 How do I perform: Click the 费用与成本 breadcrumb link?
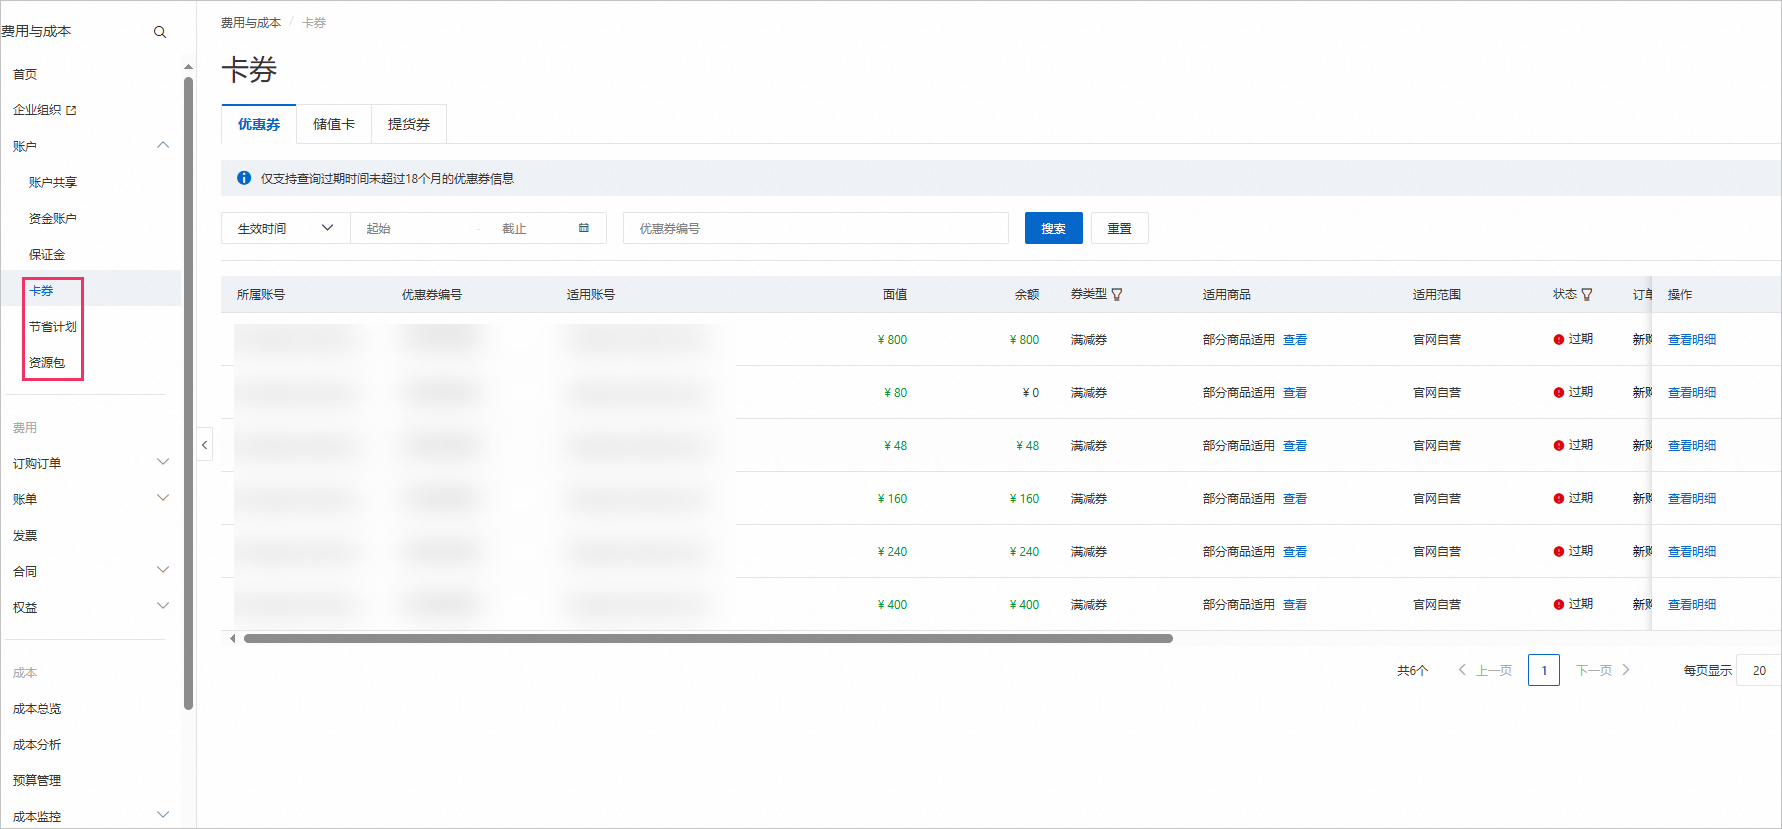coord(251,22)
